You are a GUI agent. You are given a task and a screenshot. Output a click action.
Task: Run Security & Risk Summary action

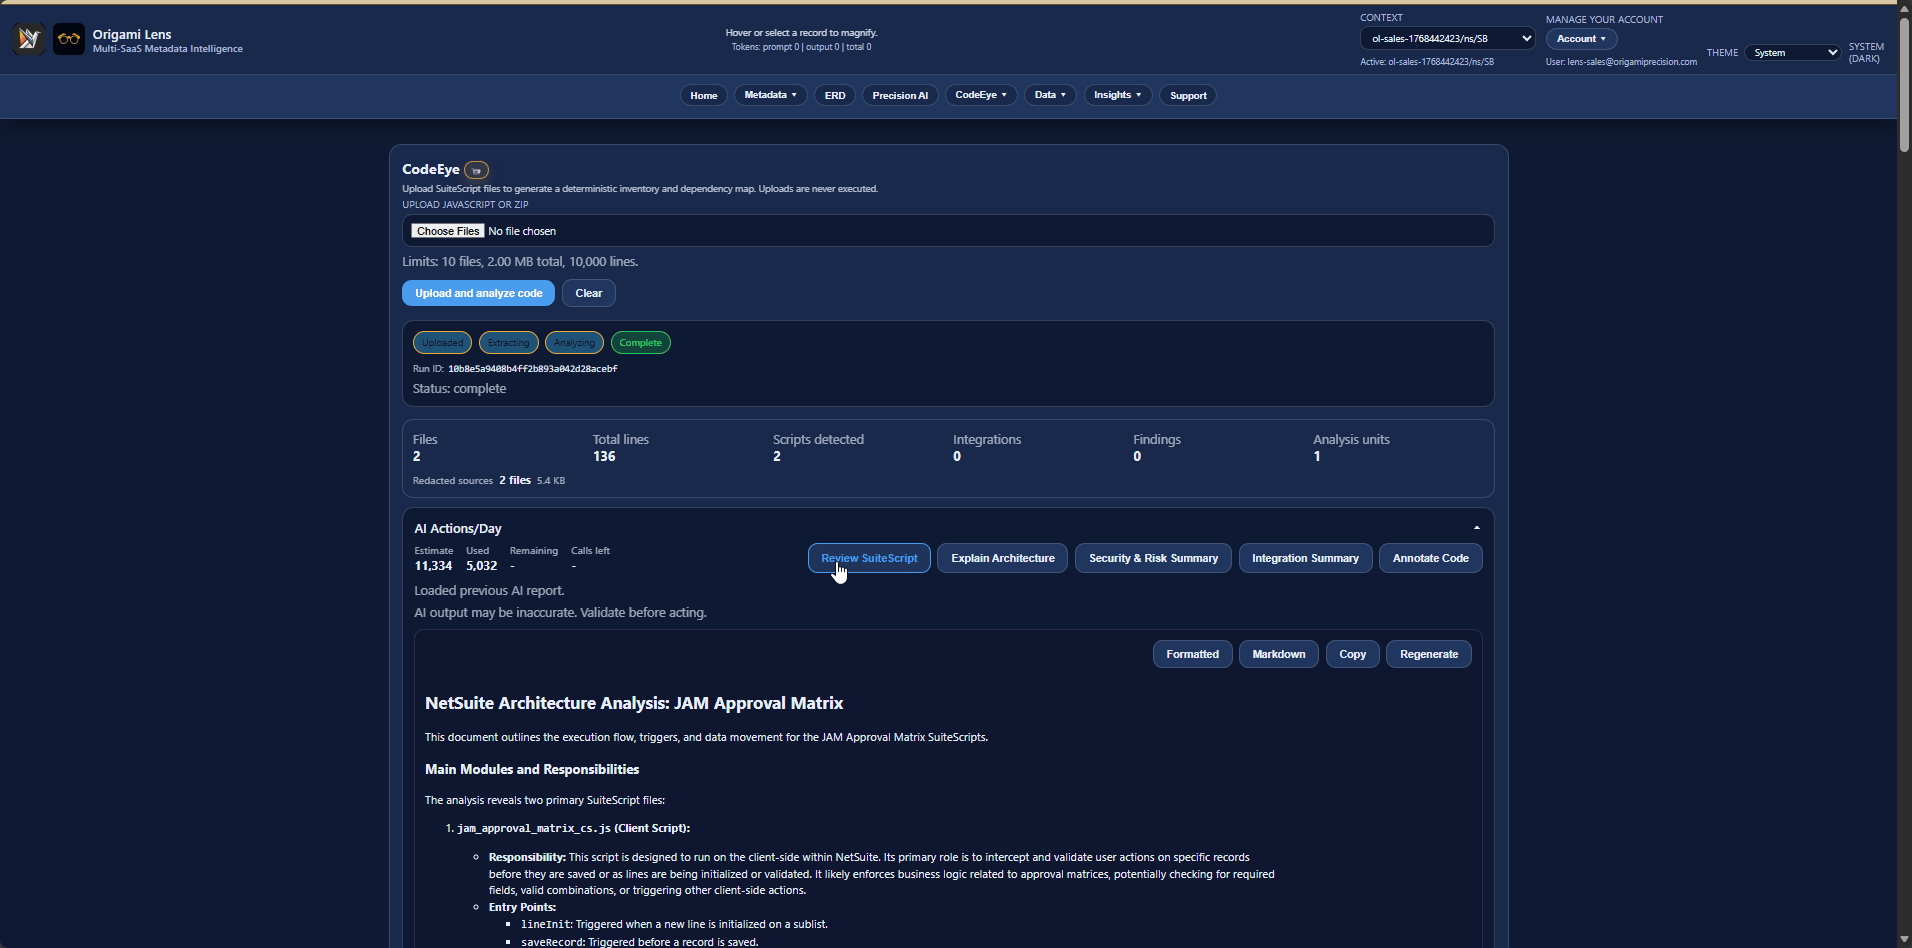(1153, 558)
